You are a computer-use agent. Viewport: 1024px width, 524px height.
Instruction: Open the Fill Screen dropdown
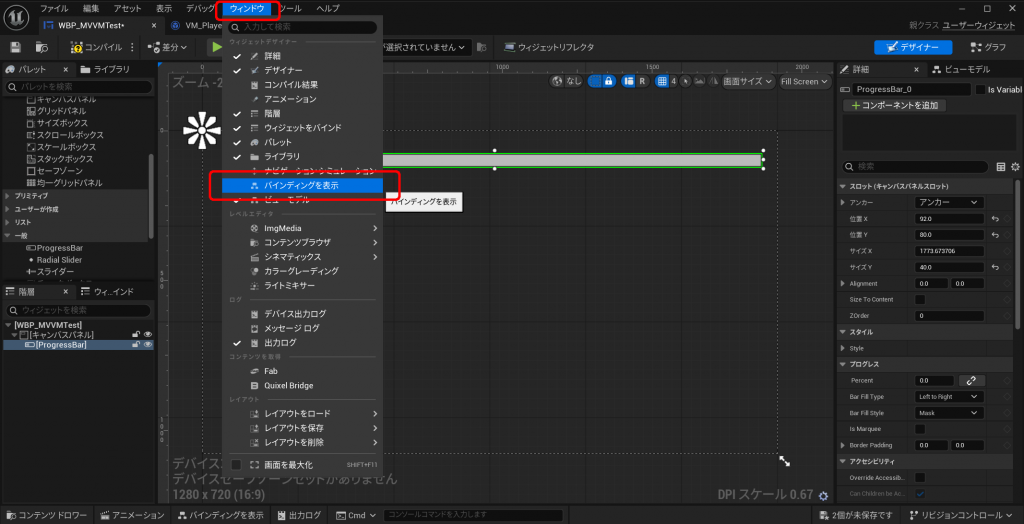pyautogui.click(x=802, y=81)
